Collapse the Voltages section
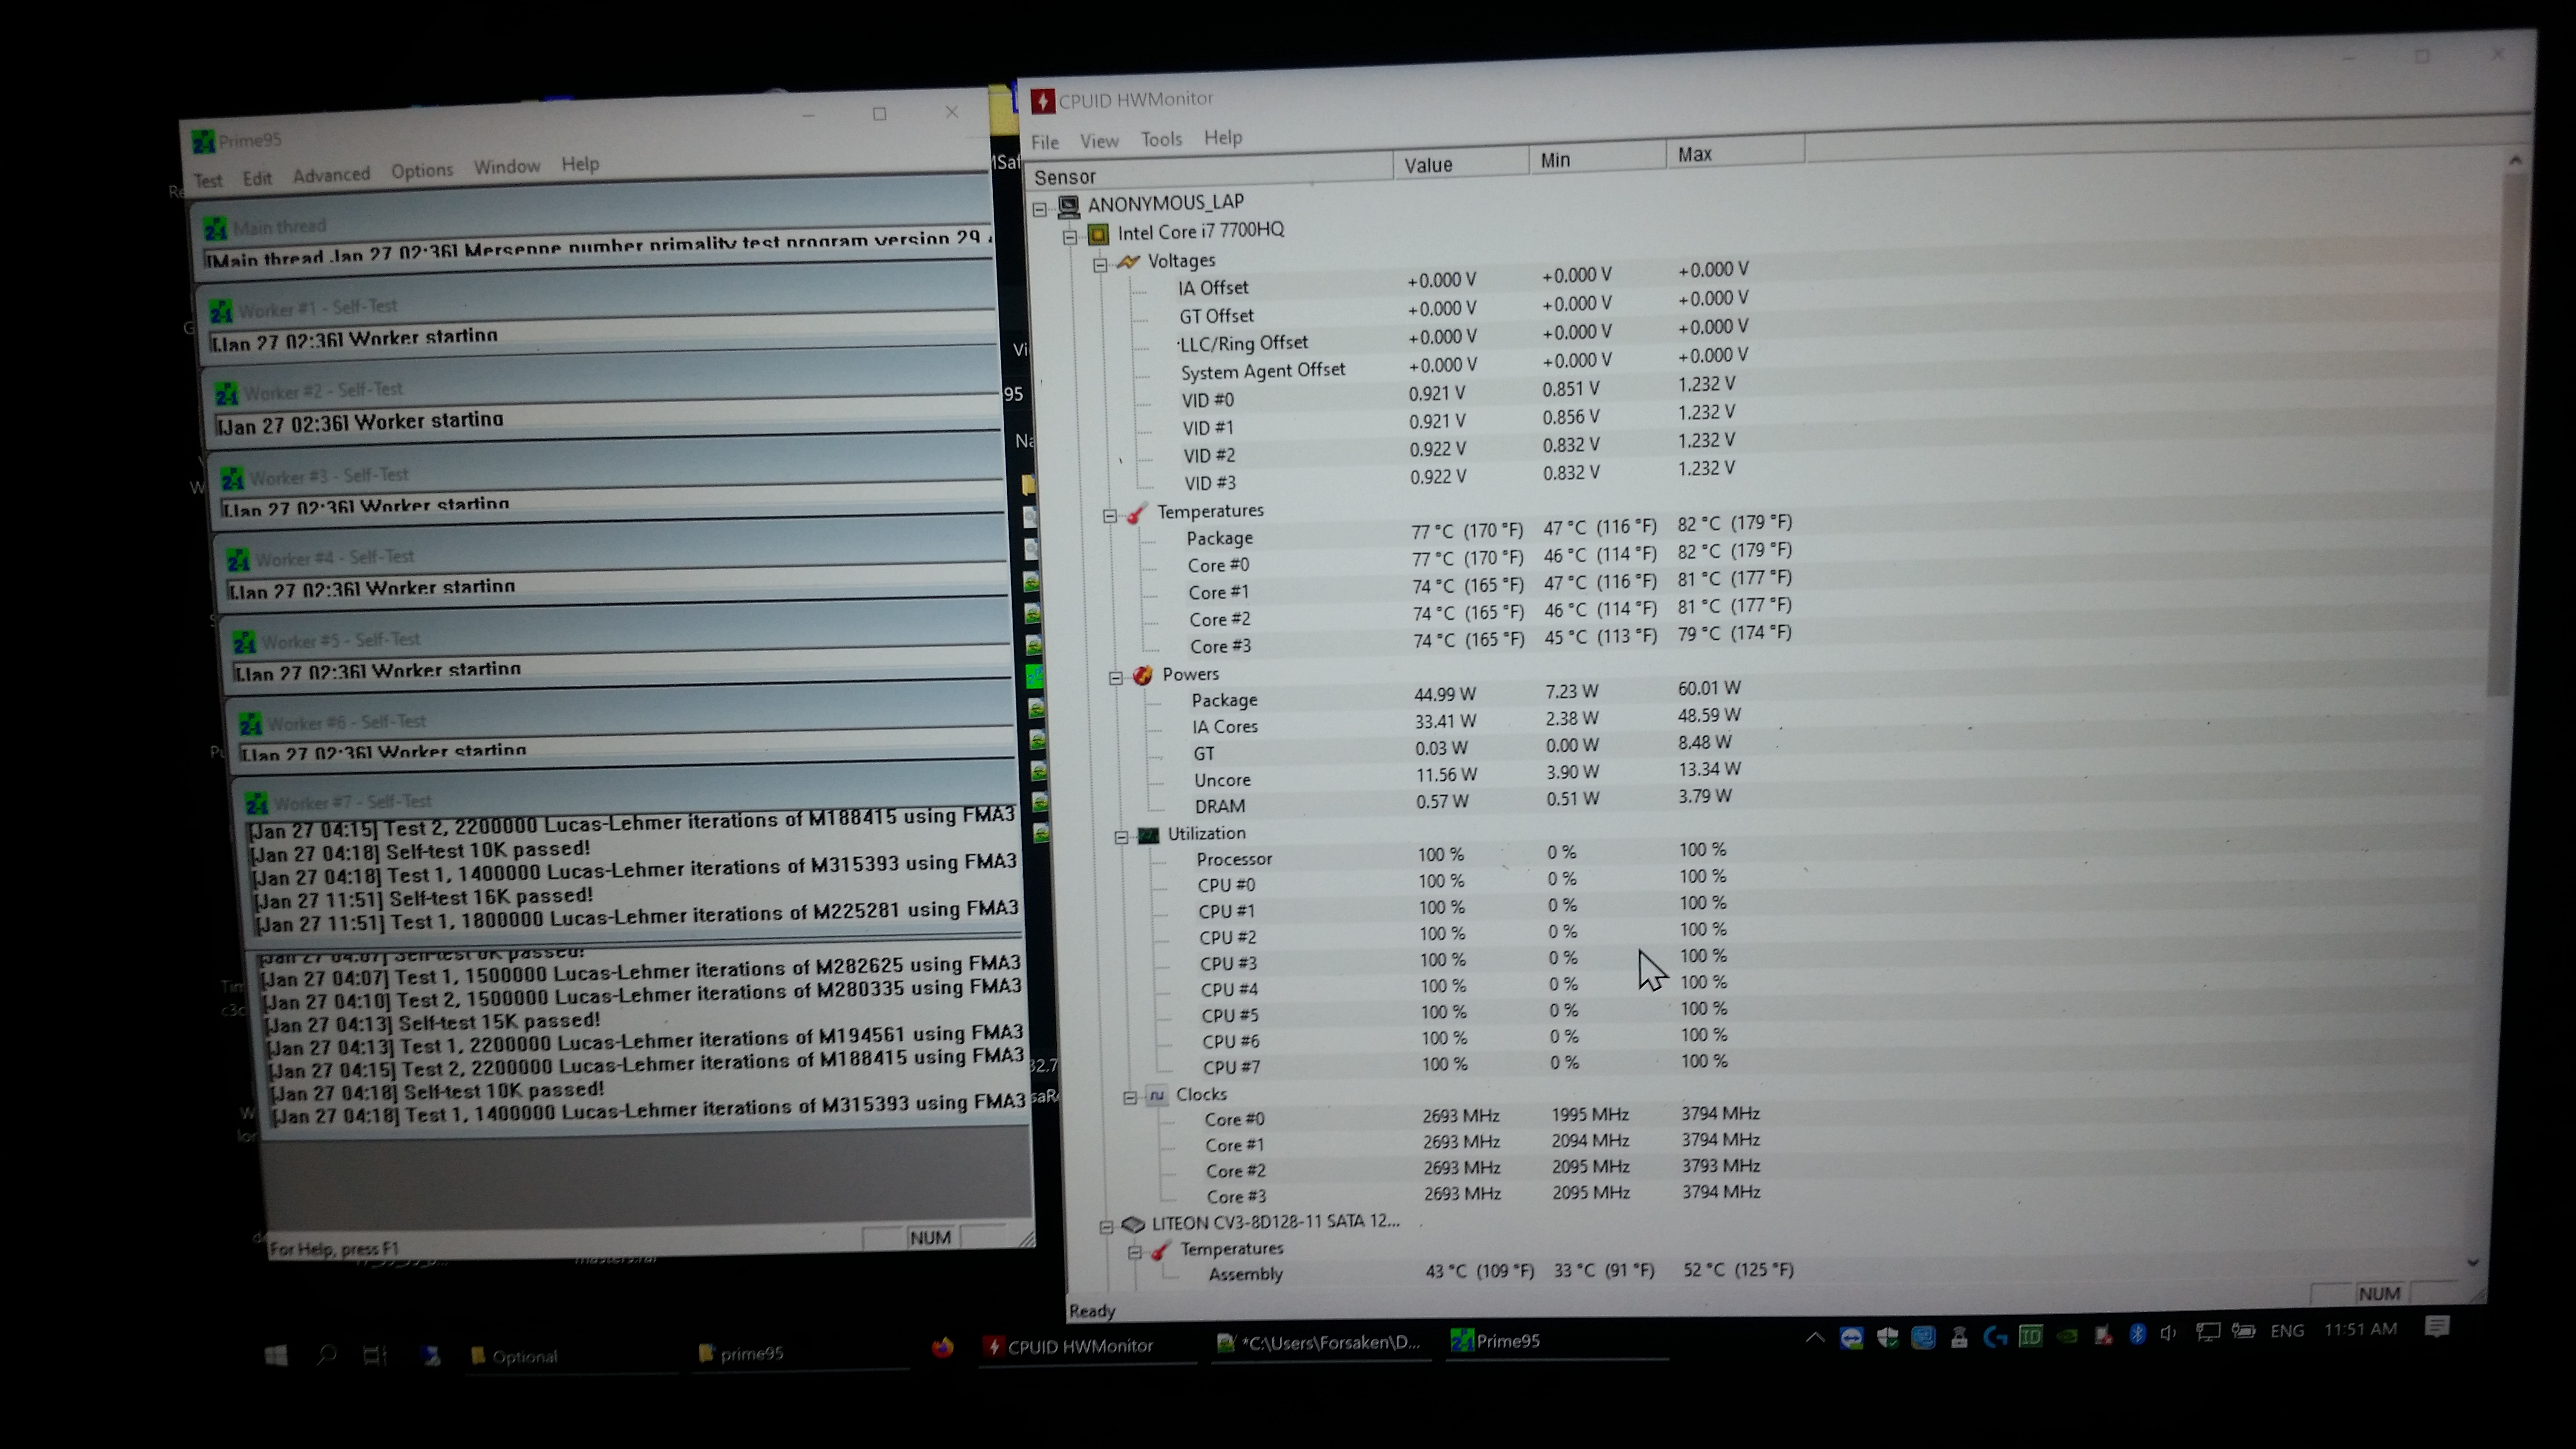Image resolution: width=2576 pixels, height=1449 pixels. [x=1100, y=265]
